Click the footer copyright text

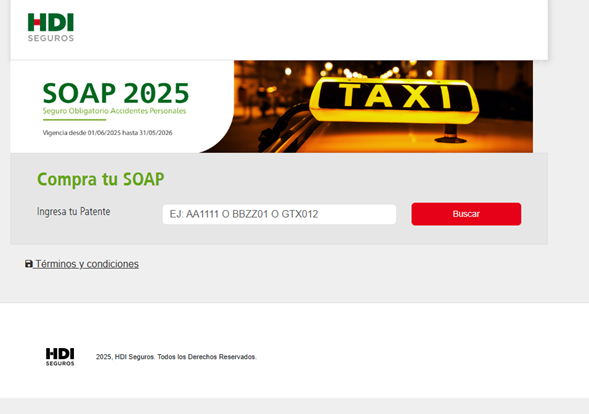[176, 357]
